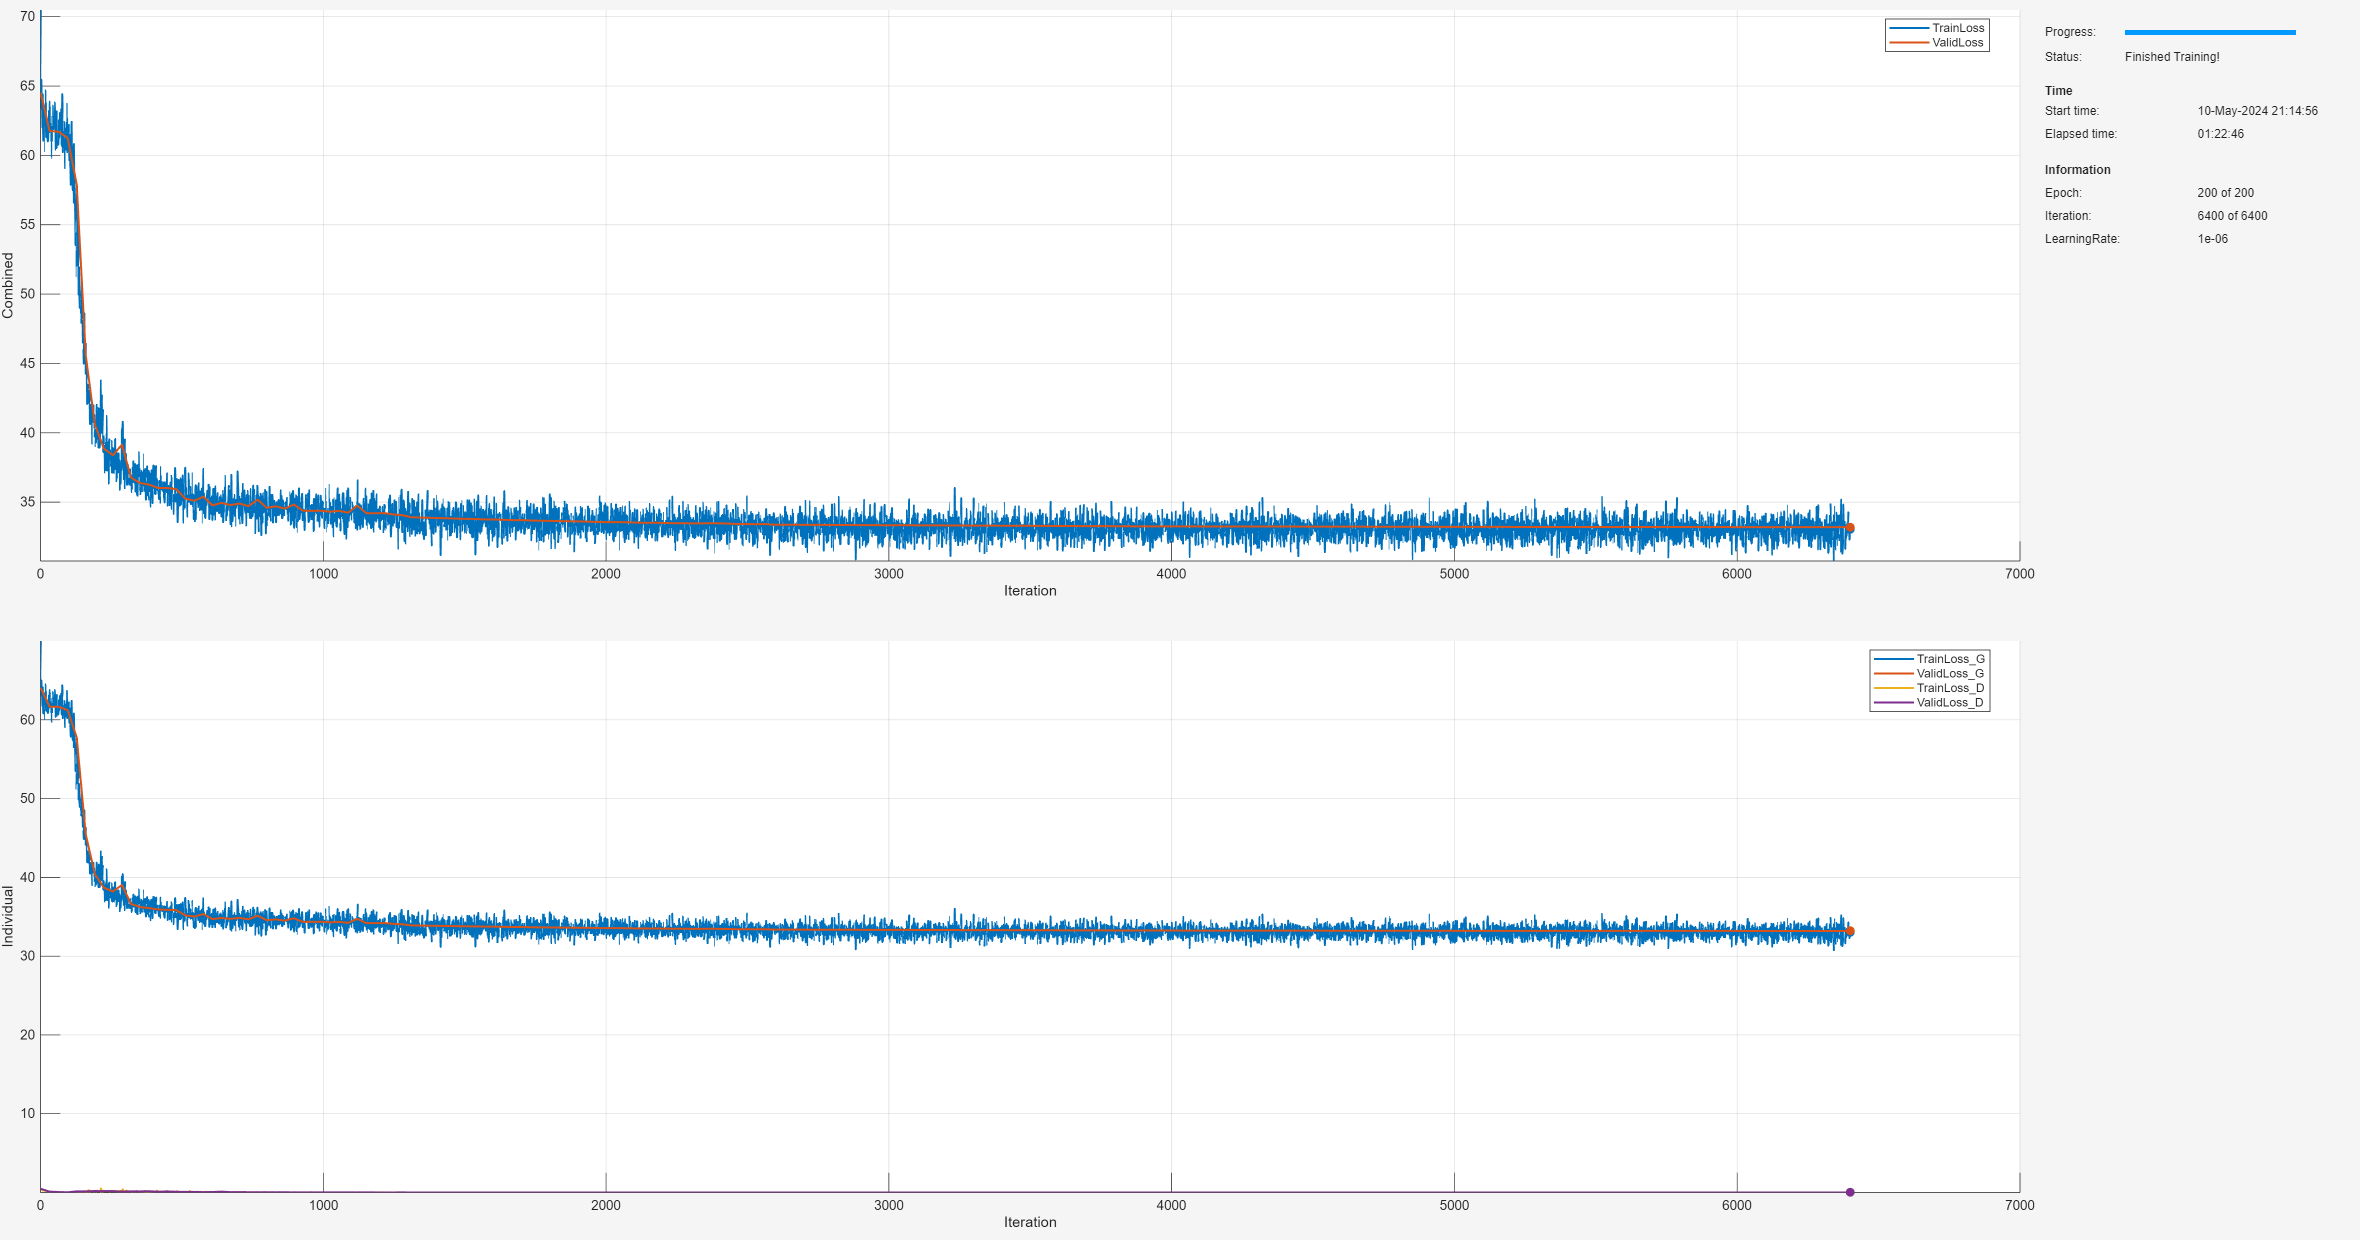The width and height of the screenshot is (2360, 1240).
Task: Toggle the TrainLoss_G legend entry
Action: click(1949, 659)
